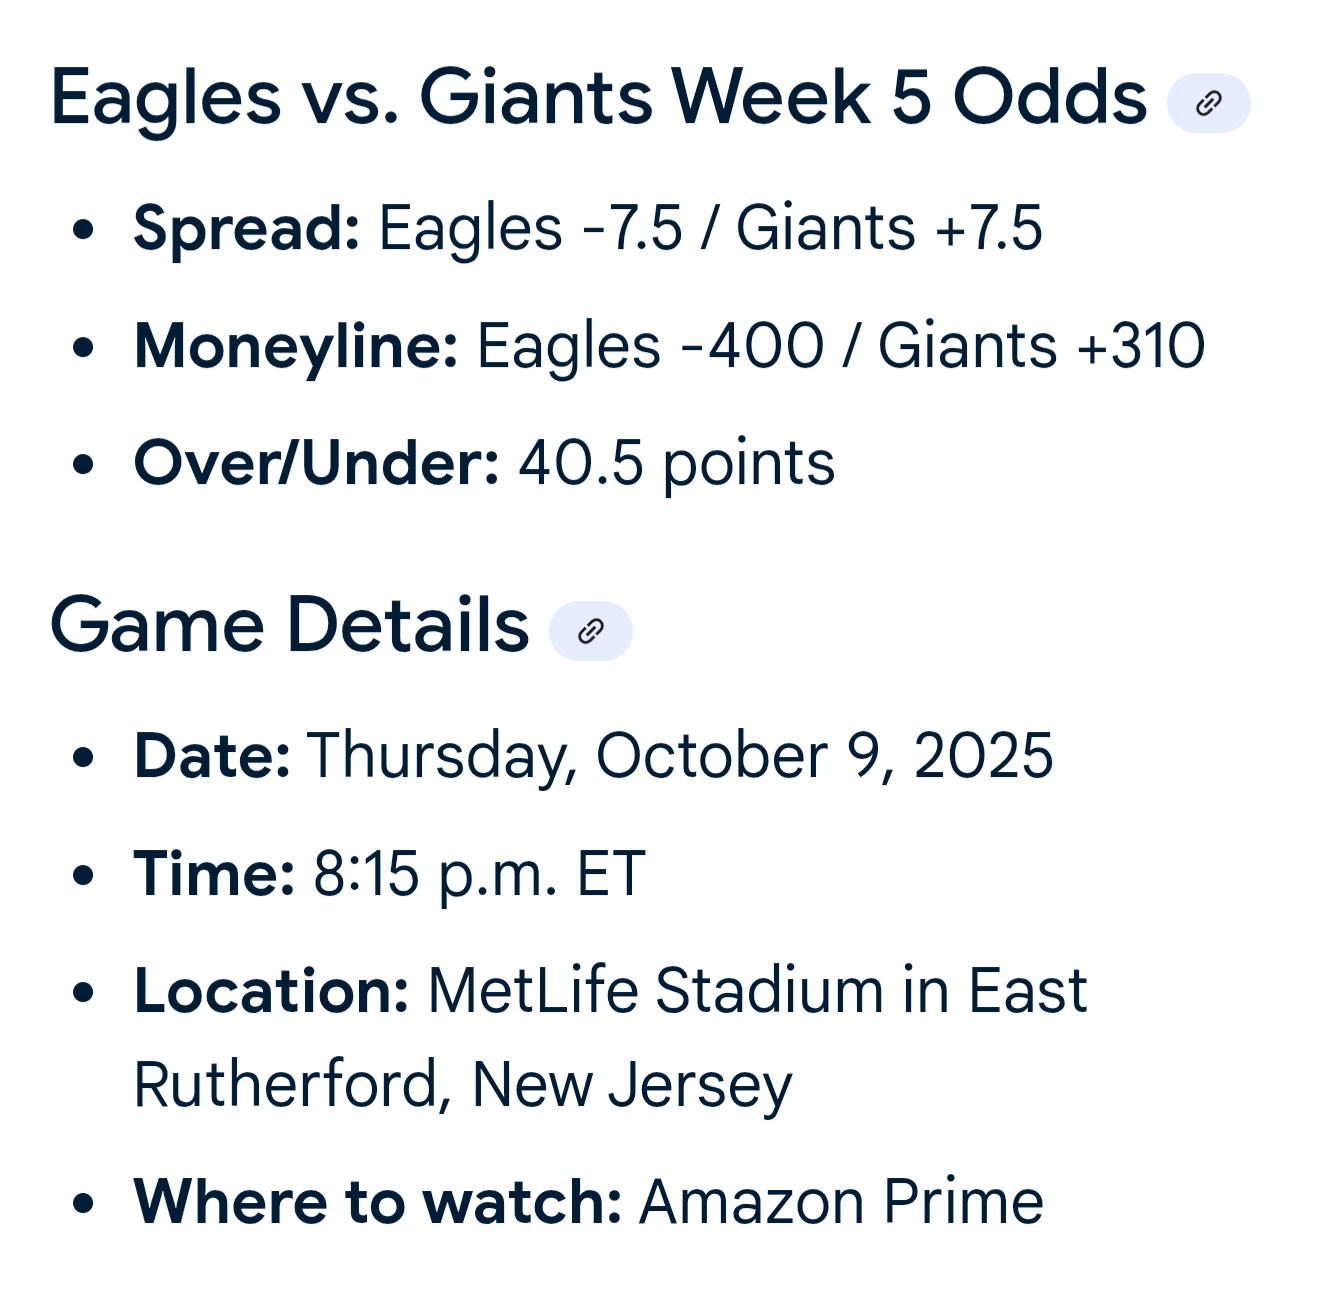Click the bold Moneyline label
Viewport: 1344px width, 1305px height.
[296, 348]
